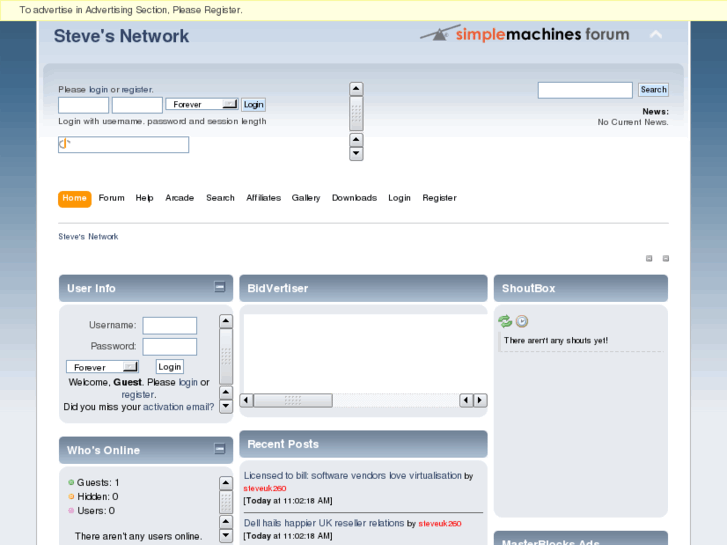Viewport: 727px width, 545px height.
Task: Click the Who's Online scrollbar topmost up arrow
Action: 226,483
